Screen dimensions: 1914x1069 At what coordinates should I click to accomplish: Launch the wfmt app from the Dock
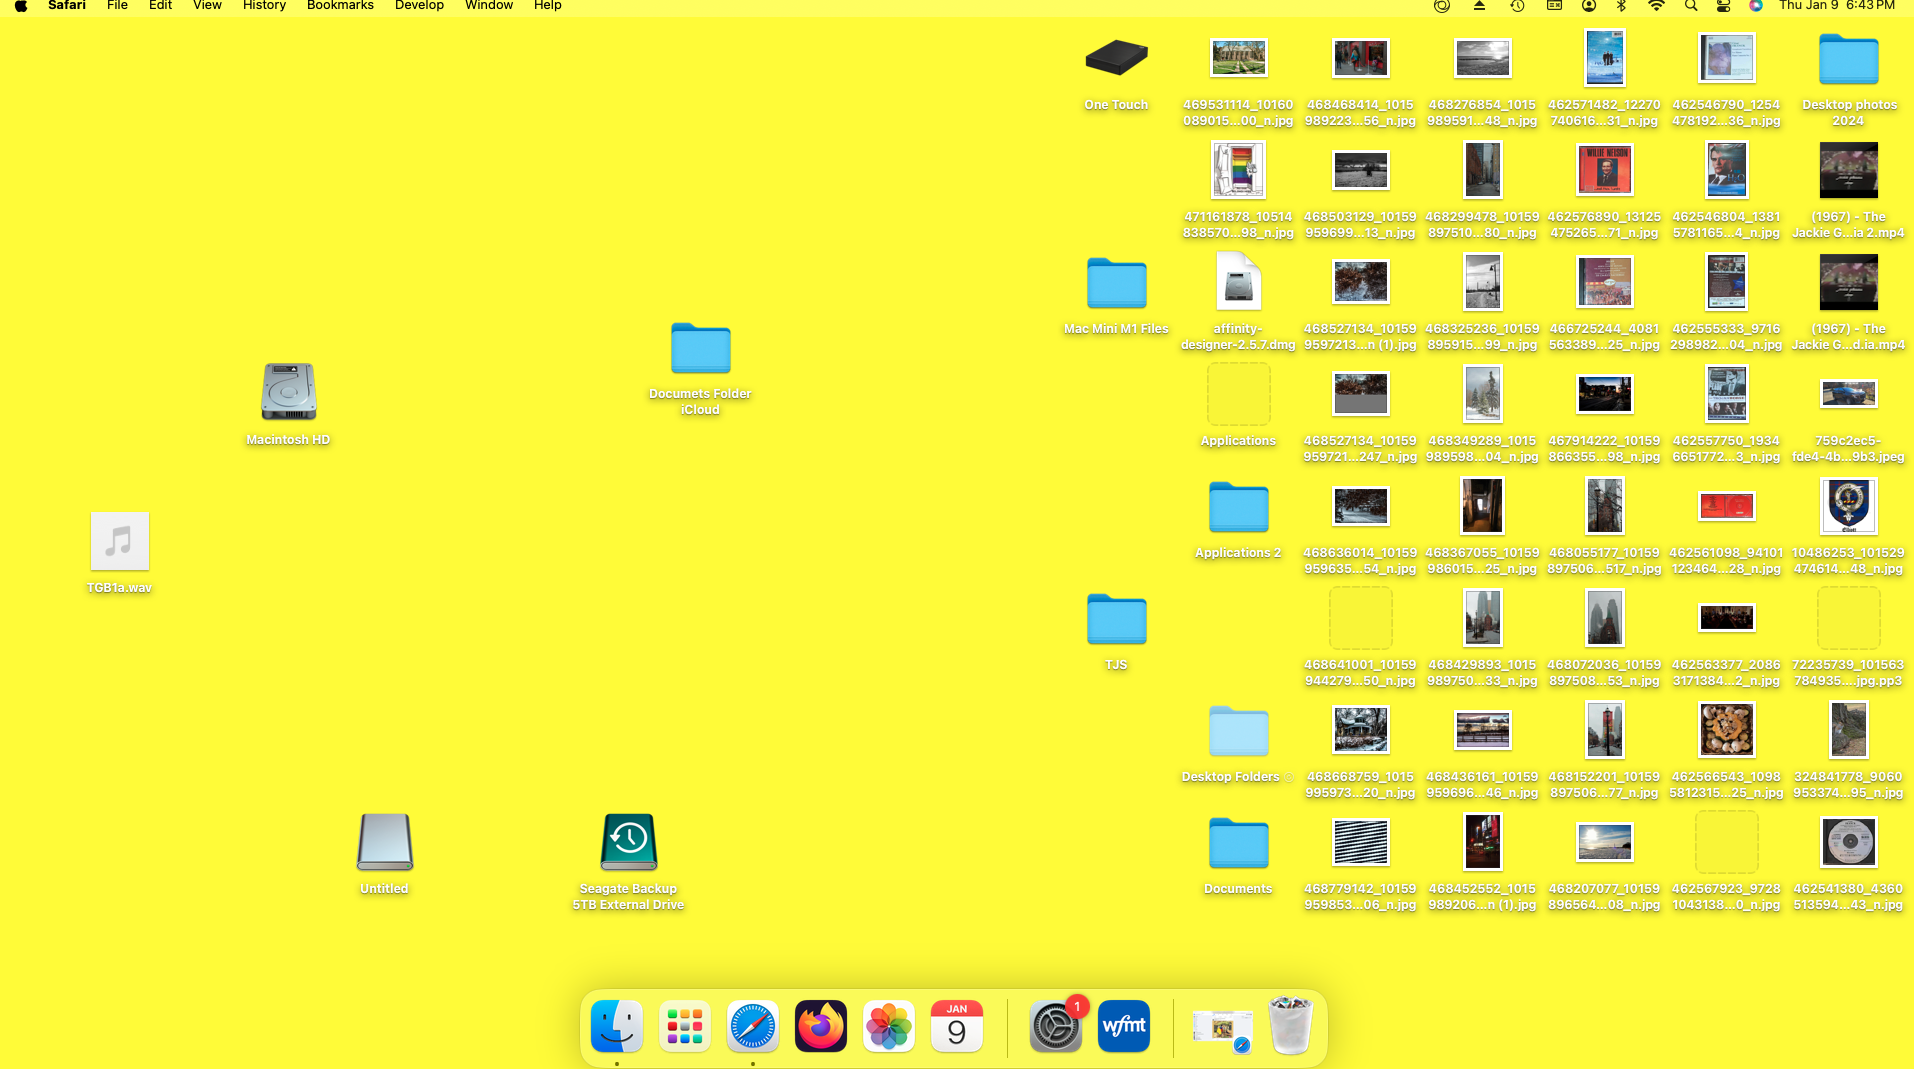click(1123, 1026)
